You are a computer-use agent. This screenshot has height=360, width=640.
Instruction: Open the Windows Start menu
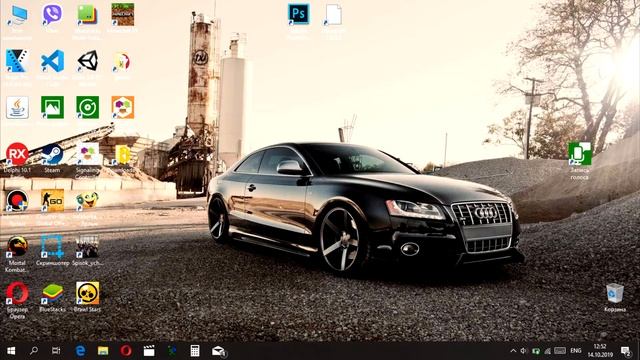pos(11,351)
